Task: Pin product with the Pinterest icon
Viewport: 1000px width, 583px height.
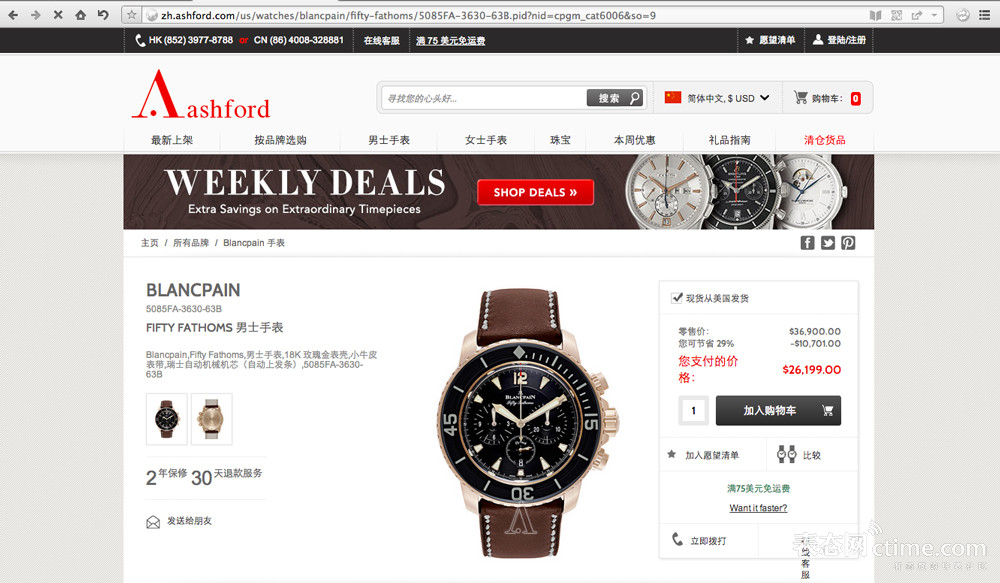Action: point(848,243)
